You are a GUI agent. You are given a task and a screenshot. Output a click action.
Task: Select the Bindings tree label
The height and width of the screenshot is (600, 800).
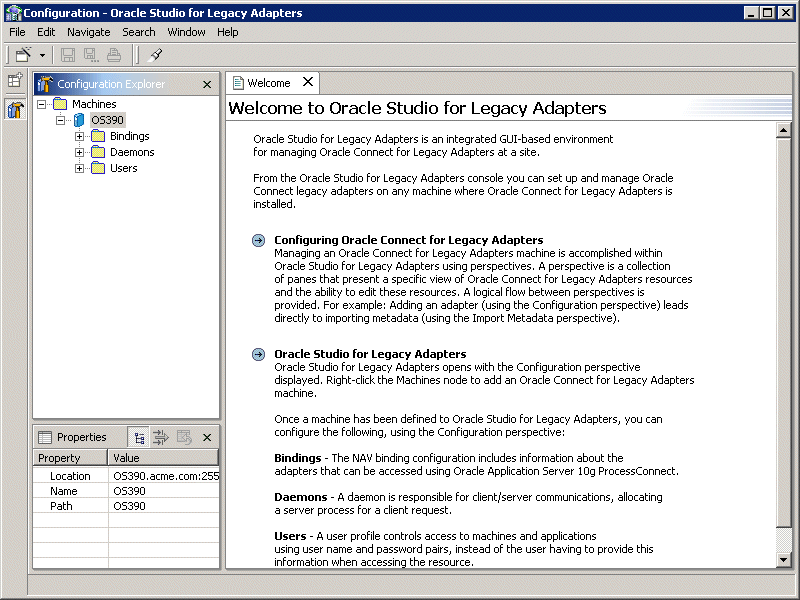[130, 136]
